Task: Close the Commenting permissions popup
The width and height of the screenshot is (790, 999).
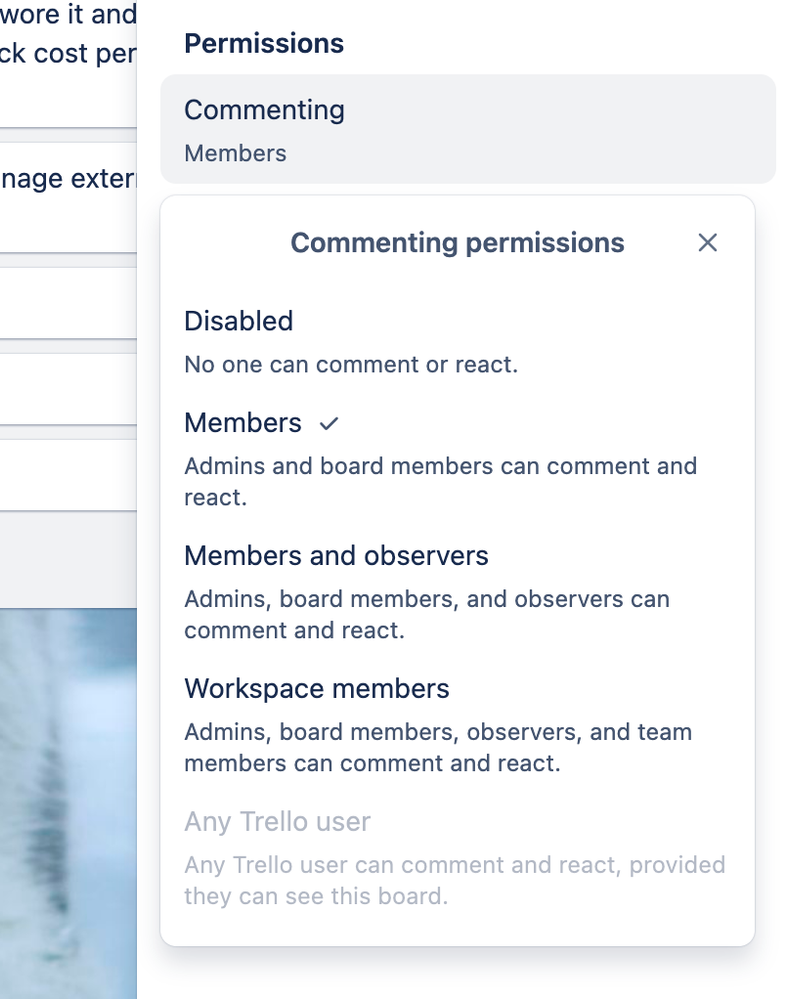Action: click(x=707, y=243)
